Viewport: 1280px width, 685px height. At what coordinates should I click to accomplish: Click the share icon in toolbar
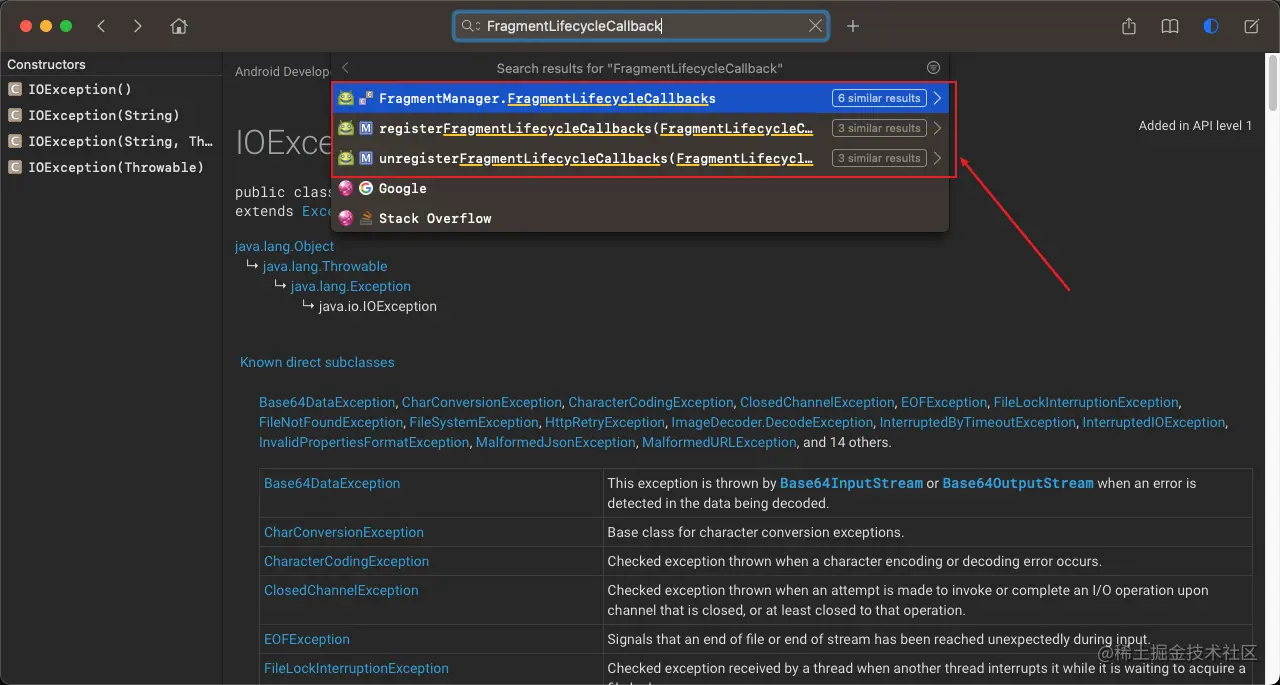pyautogui.click(x=1129, y=26)
